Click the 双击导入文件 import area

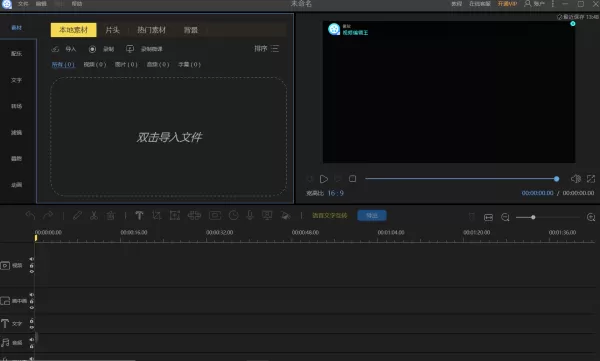click(x=169, y=137)
